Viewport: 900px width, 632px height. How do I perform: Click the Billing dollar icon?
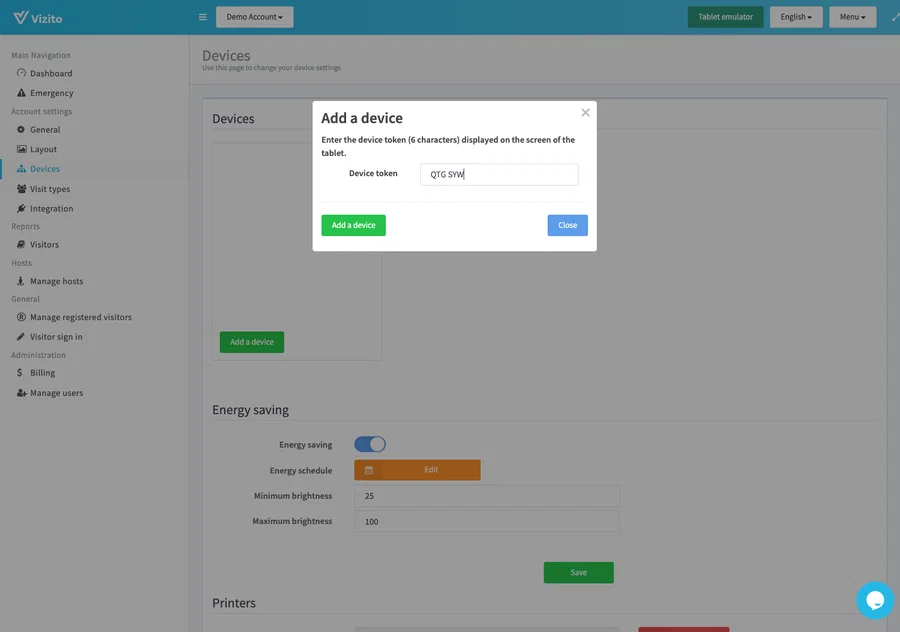click(x=21, y=373)
